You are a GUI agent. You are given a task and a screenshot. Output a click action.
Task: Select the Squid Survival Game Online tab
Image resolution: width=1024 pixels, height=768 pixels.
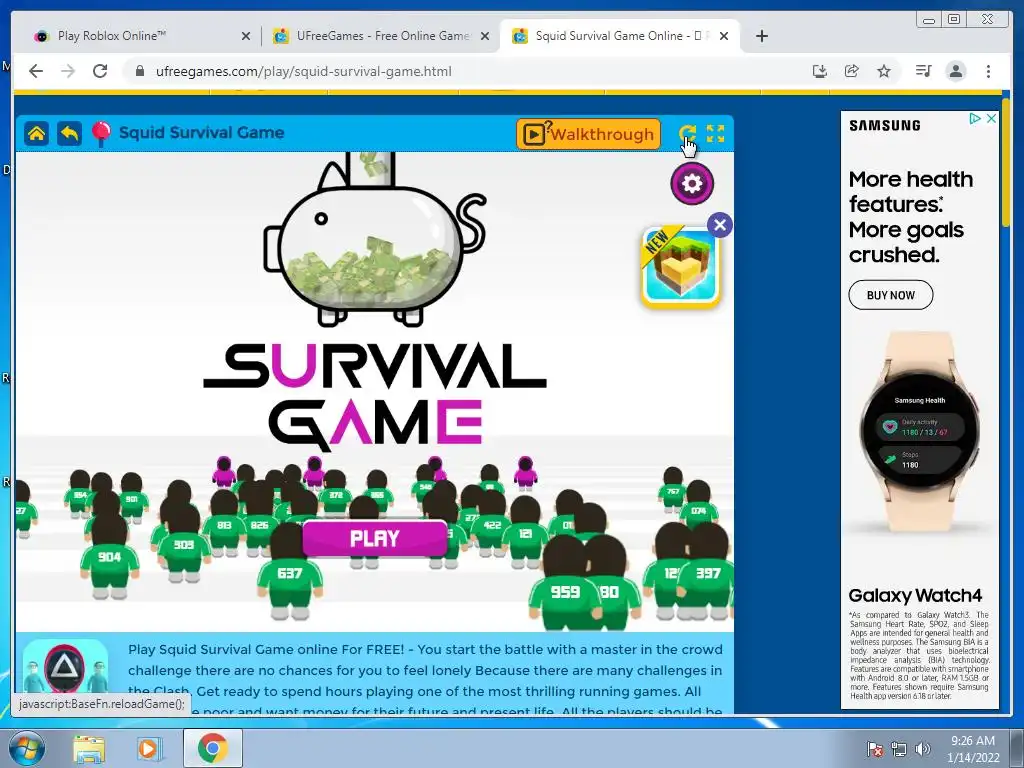coord(618,36)
